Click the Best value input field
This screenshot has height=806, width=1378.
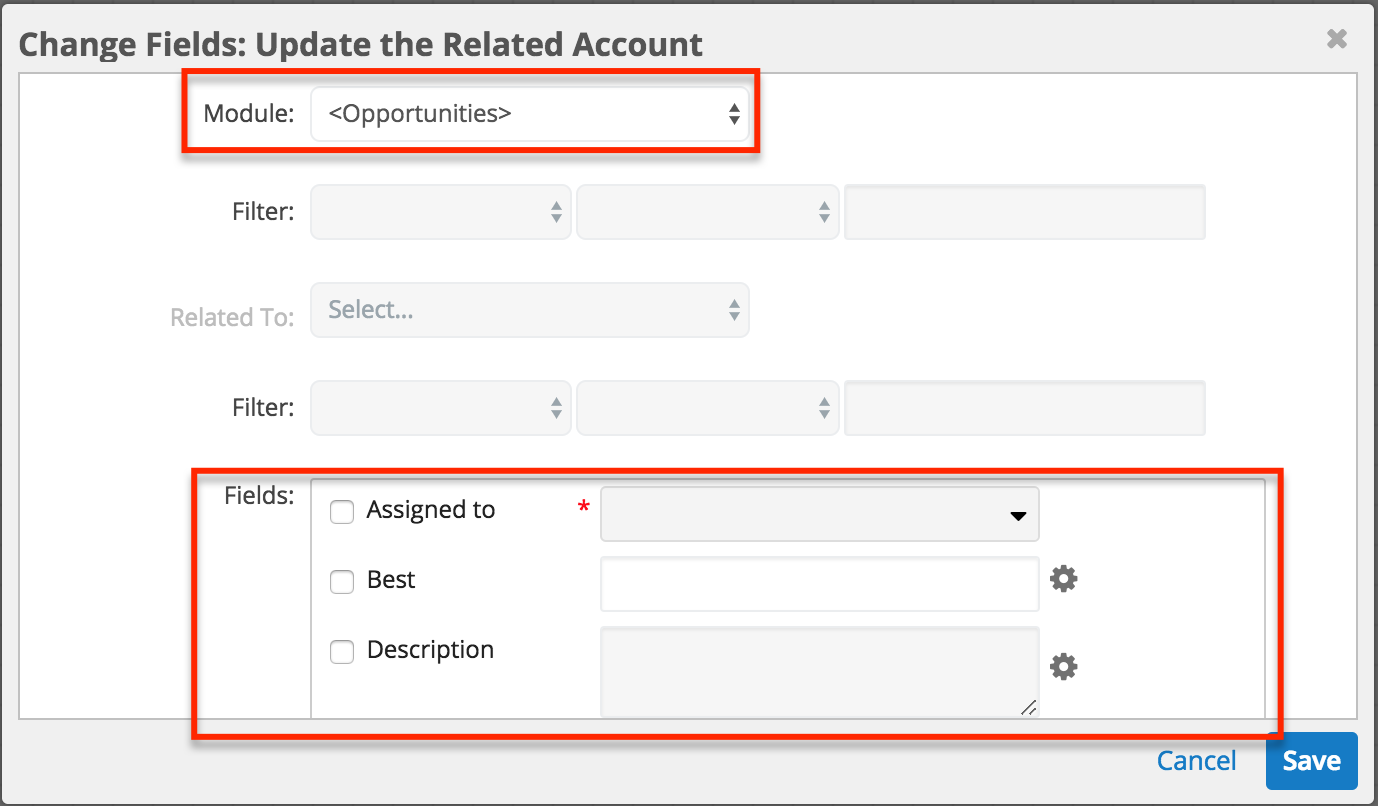[x=819, y=584]
